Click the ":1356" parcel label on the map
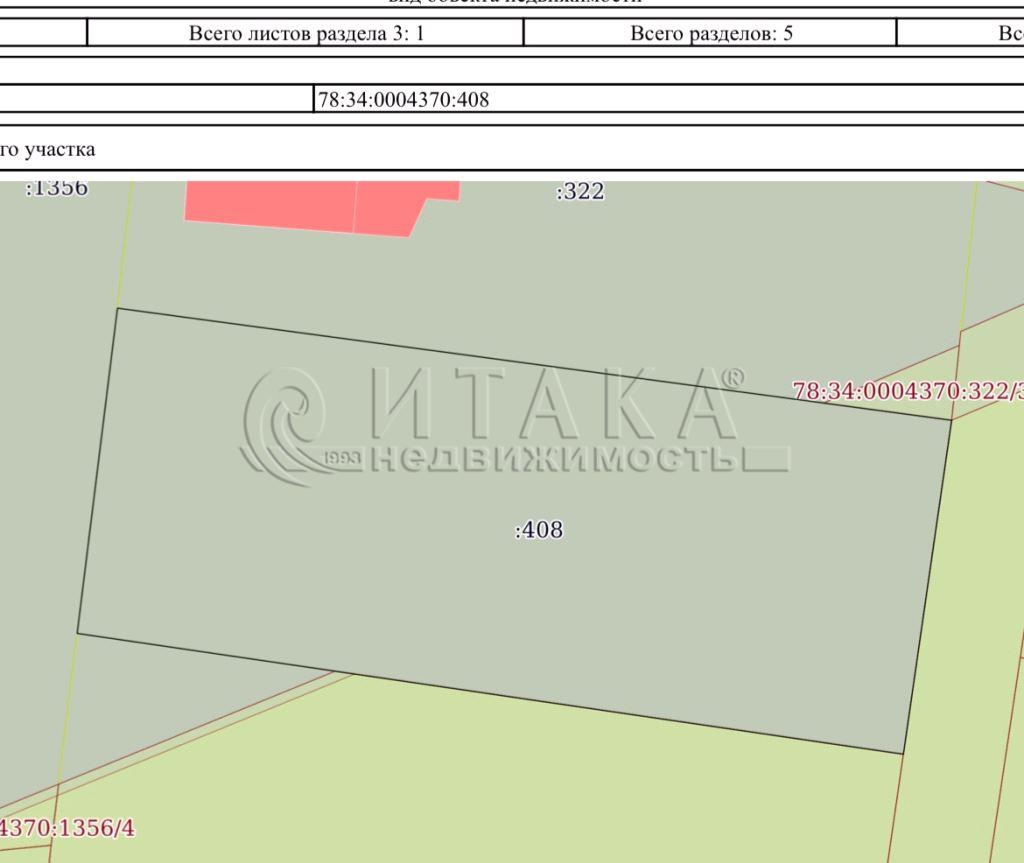This screenshot has height=863, width=1024. click(x=56, y=188)
